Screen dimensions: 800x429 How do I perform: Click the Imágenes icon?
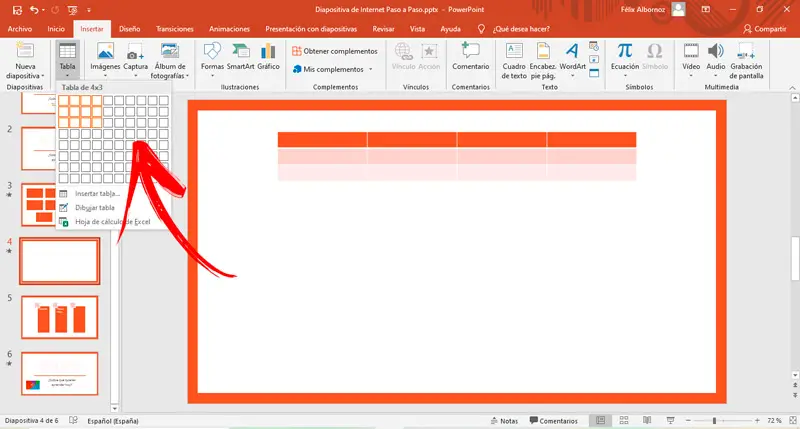pyautogui.click(x=105, y=52)
